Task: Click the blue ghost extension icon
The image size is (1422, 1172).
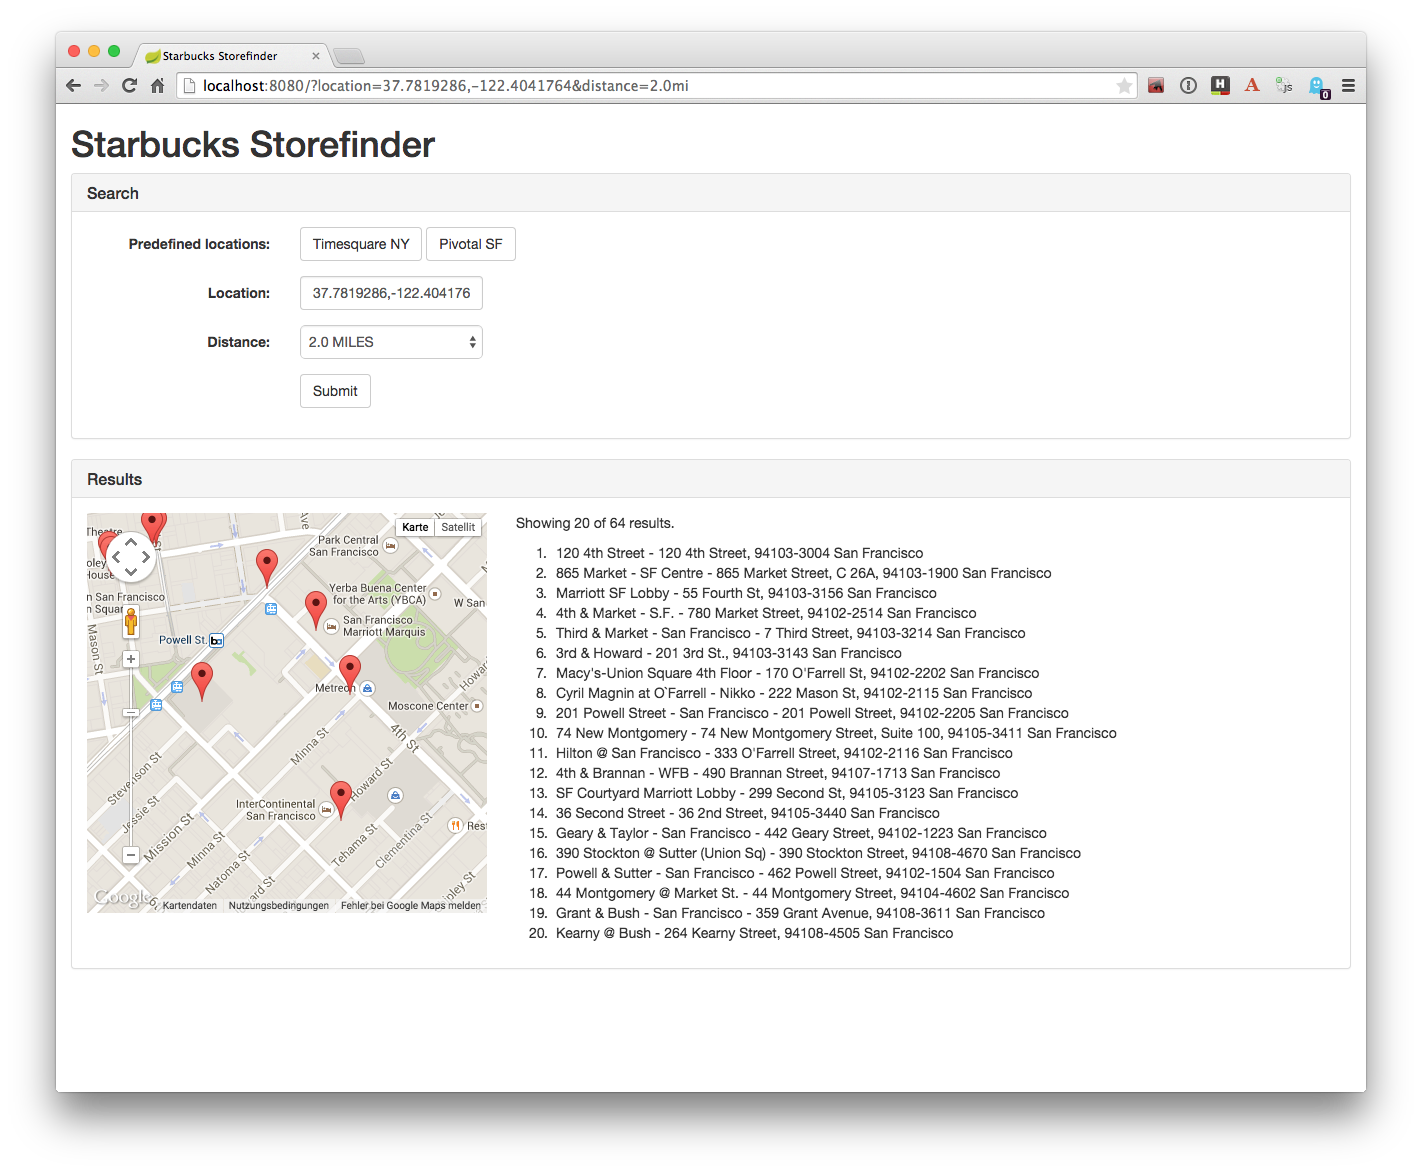Action: coord(1317,87)
